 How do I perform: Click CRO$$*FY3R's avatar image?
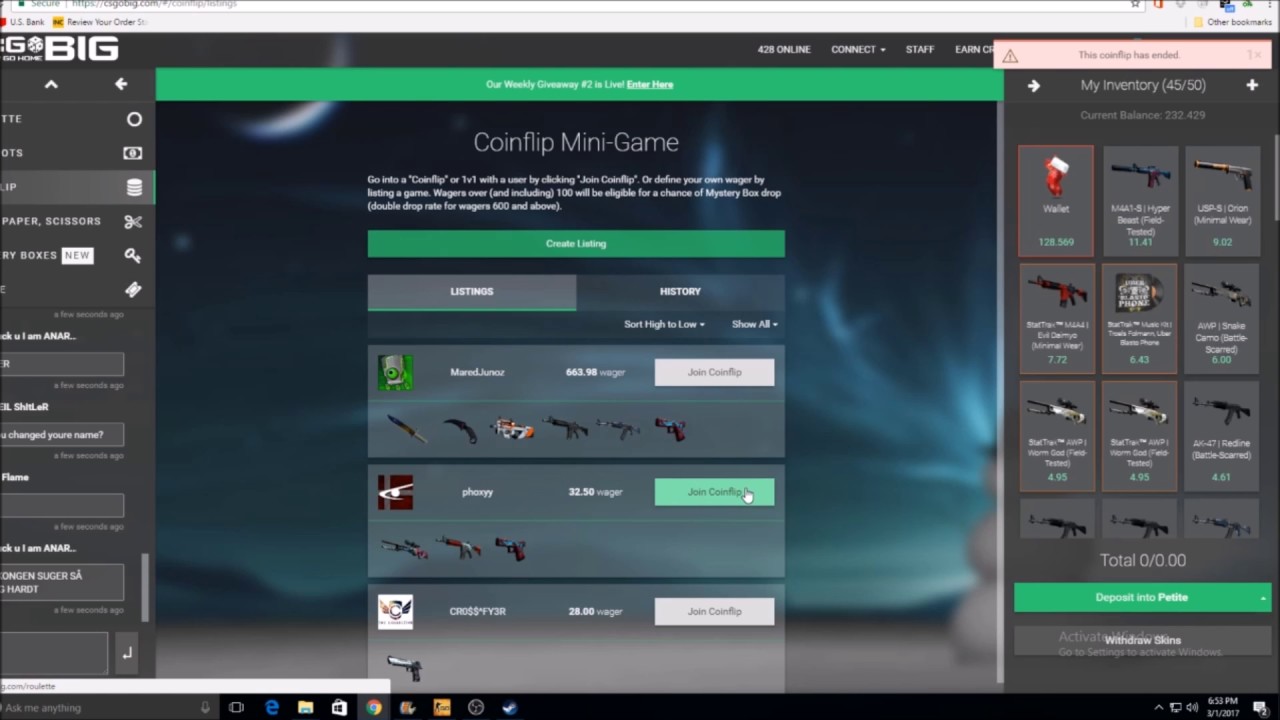[x=395, y=611]
